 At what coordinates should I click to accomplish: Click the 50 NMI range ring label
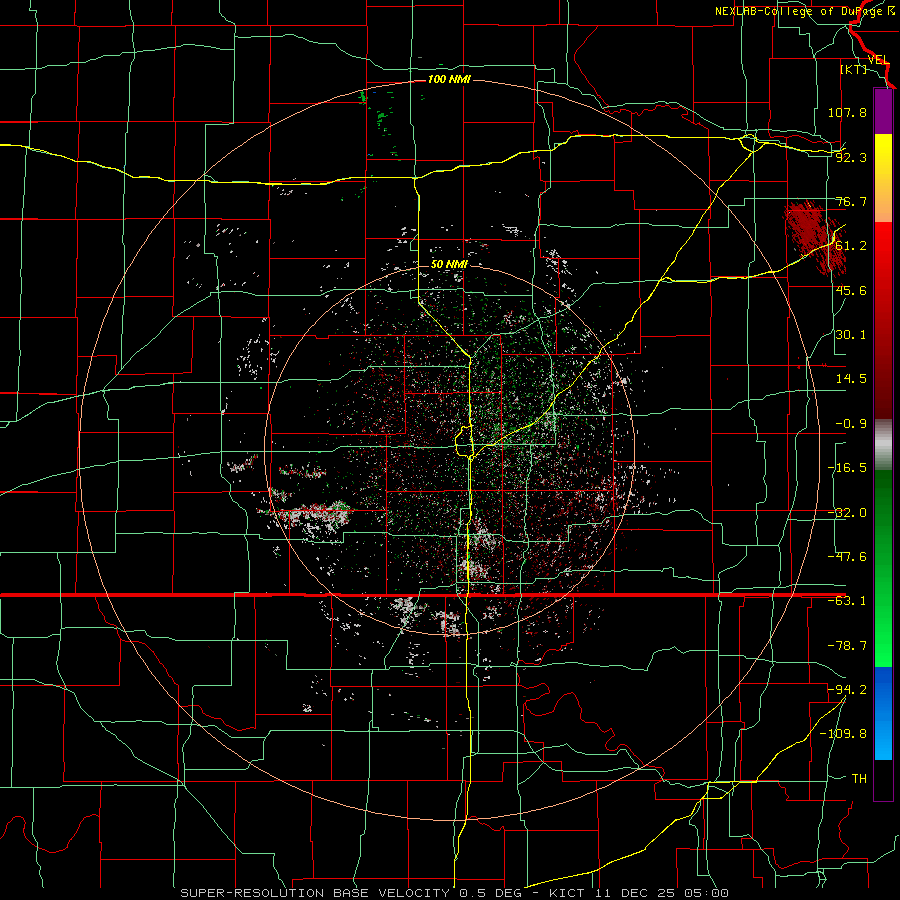pos(449,265)
